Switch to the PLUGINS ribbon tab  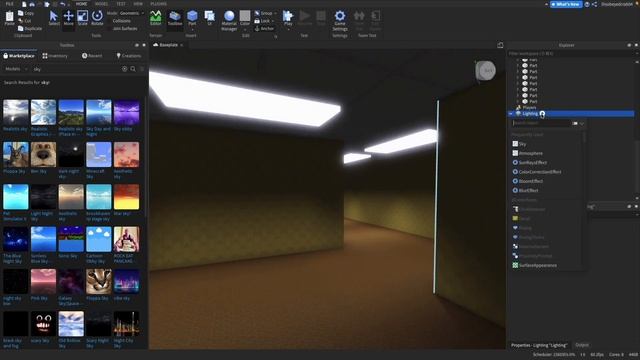coord(158,4)
